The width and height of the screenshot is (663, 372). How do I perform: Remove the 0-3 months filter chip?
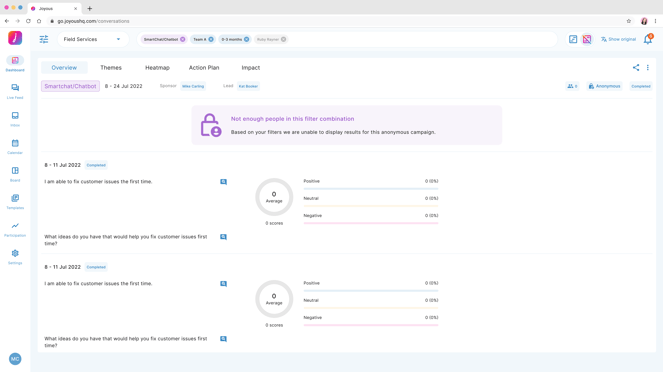click(x=247, y=39)
